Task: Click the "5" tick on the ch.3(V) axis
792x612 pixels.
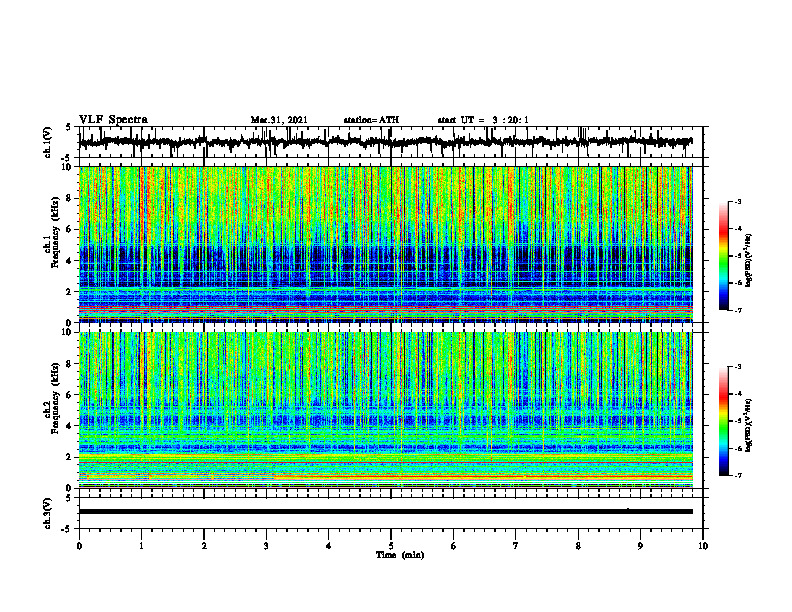Action: tap(68, 498)
